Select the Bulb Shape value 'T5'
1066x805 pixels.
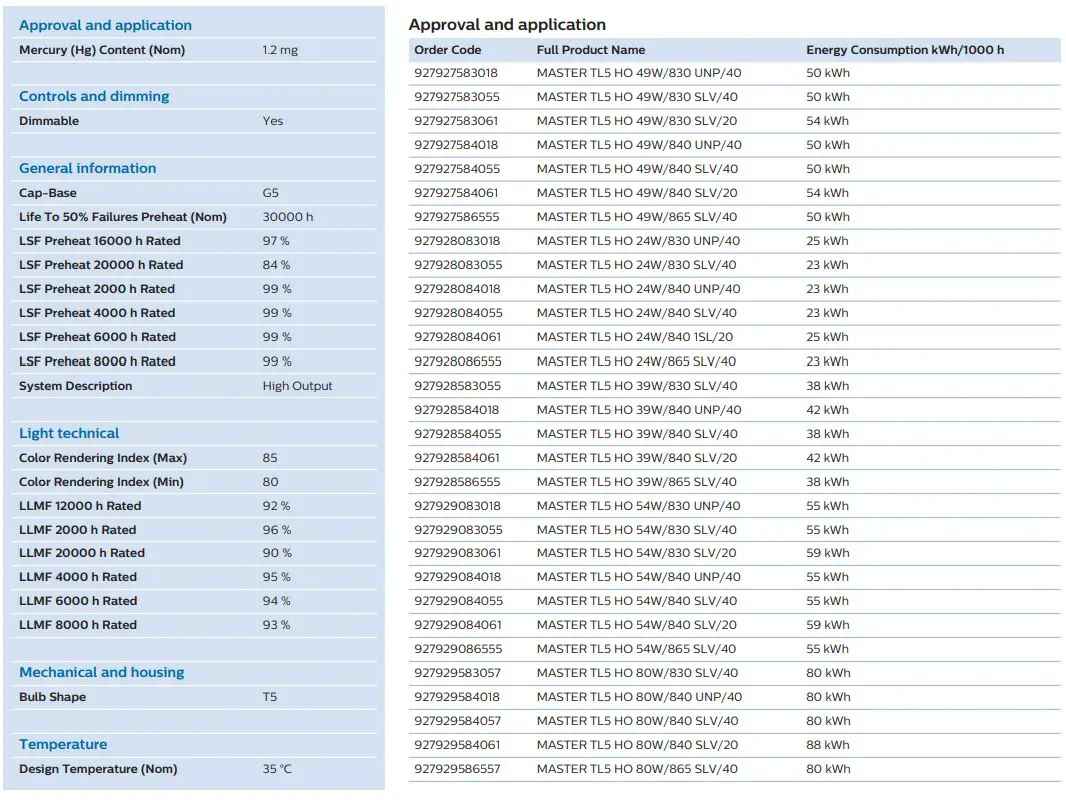click(x=270, y=697)
